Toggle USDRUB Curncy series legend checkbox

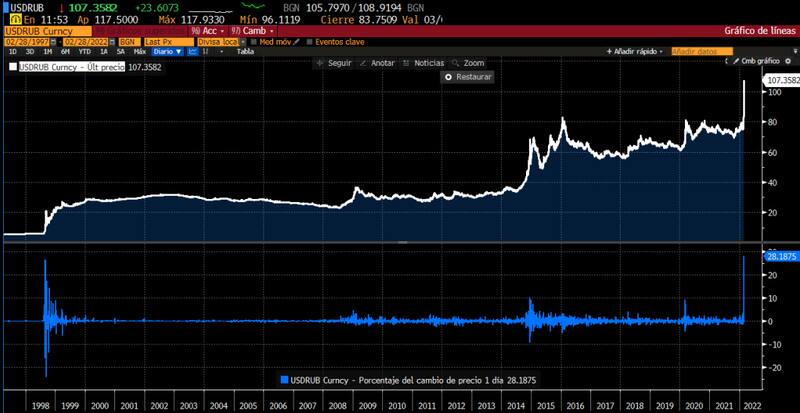12,66
